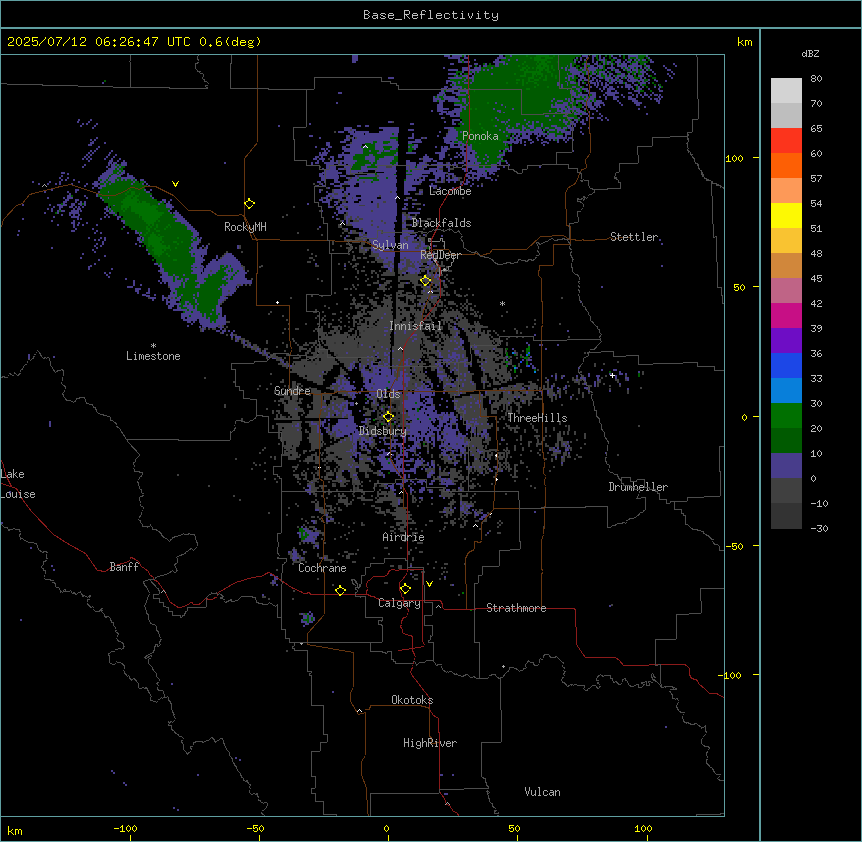Image resolution: width=862 pixels, height=842 pixels.
Task: Select the Vulcan label
Action: (542, 792)
